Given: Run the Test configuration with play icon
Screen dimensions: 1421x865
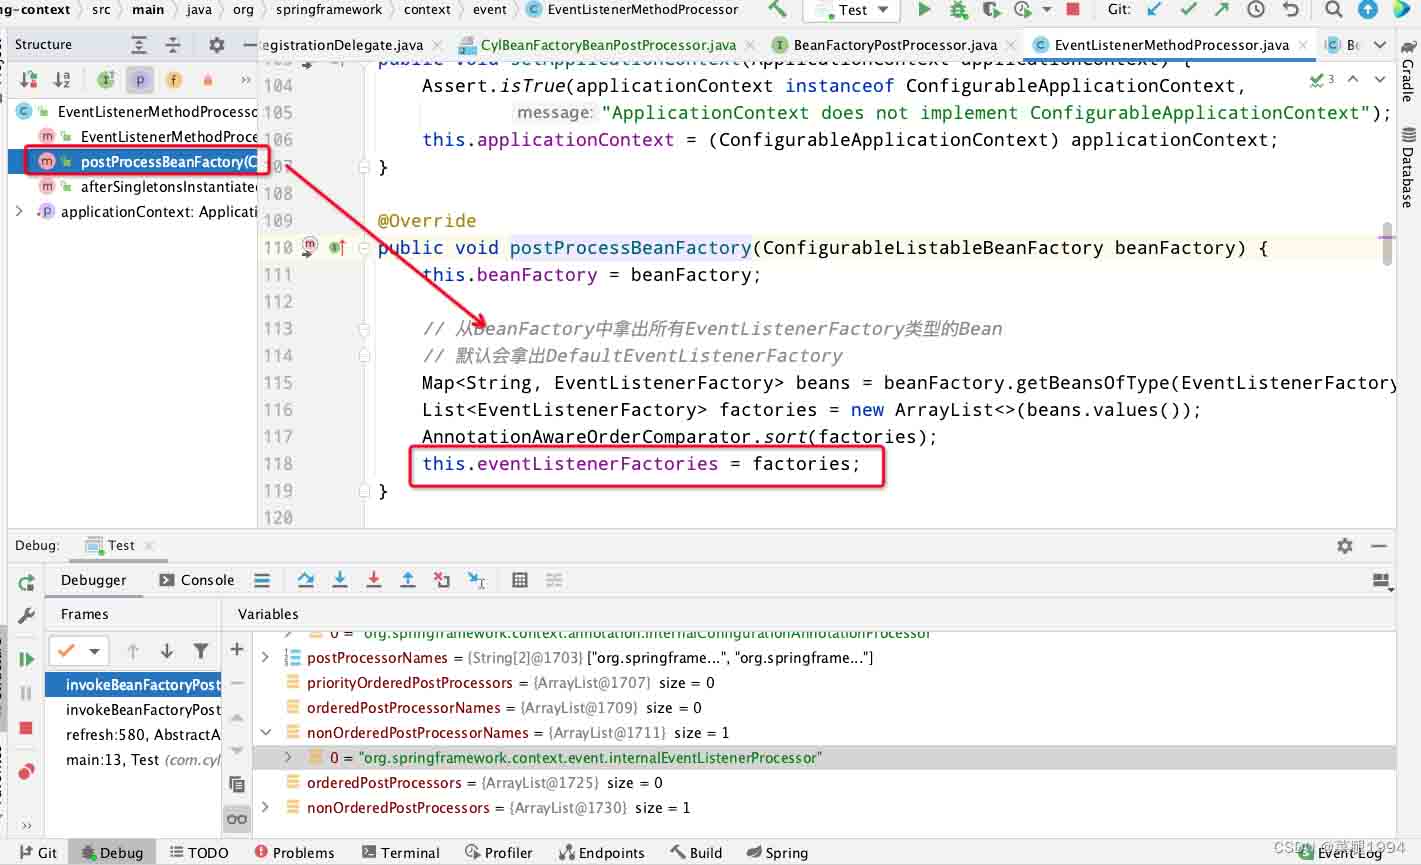Looking at the screenshot, I should click(924, 9).
